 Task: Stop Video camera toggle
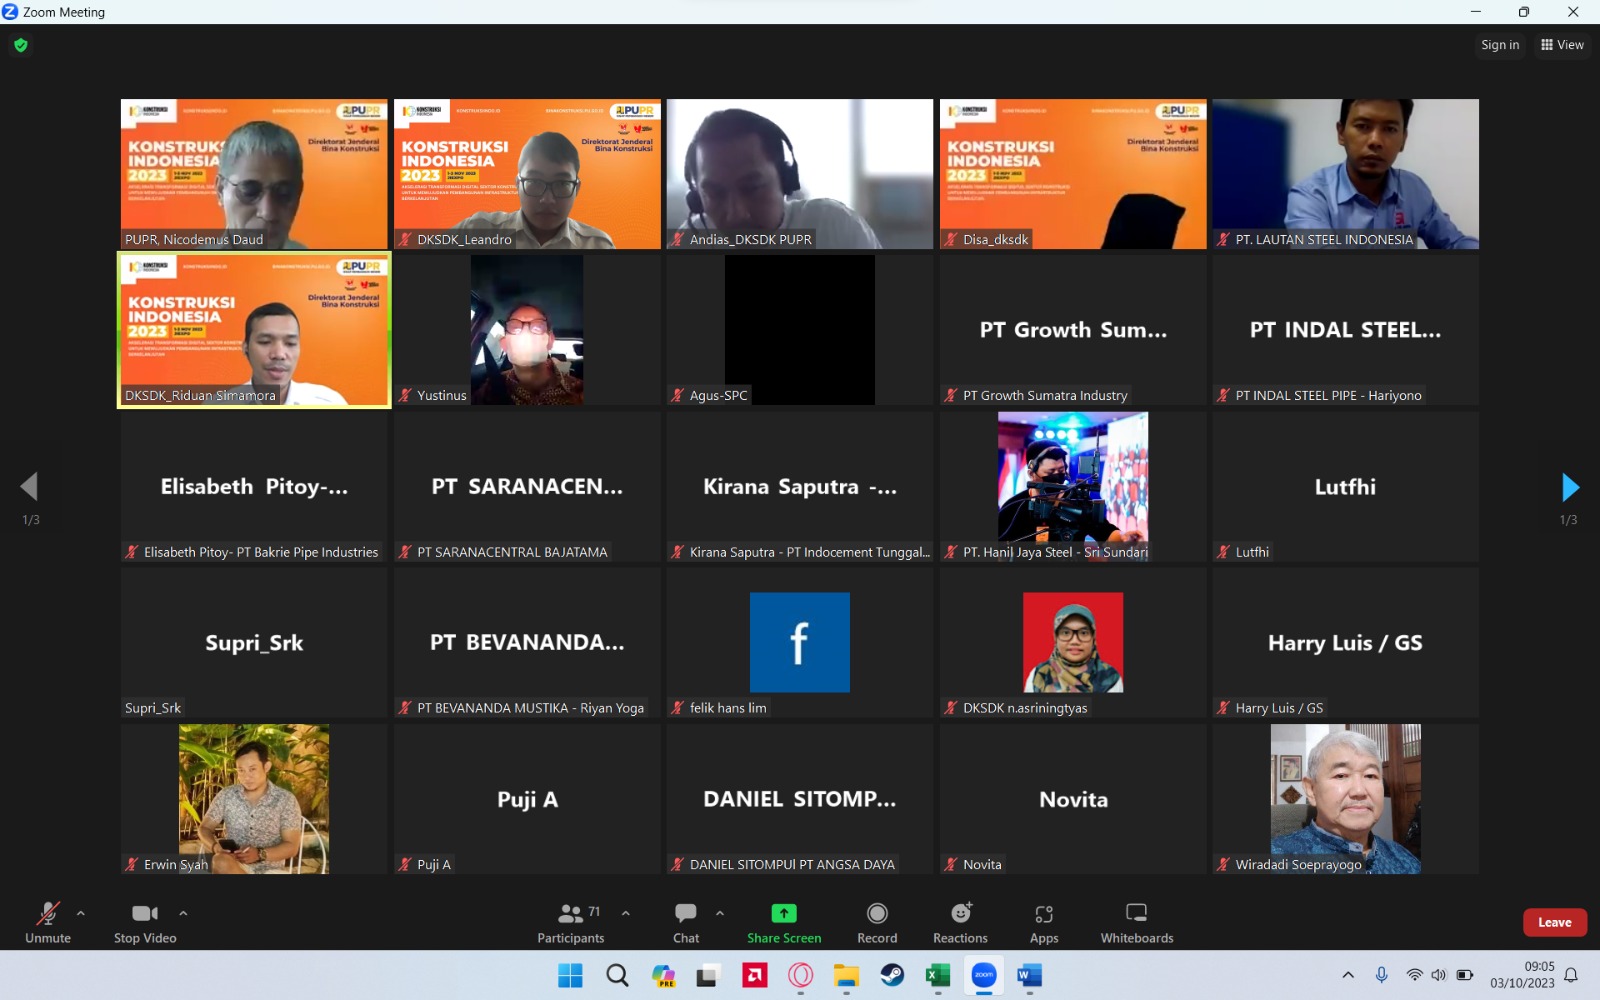pos(145,922)
